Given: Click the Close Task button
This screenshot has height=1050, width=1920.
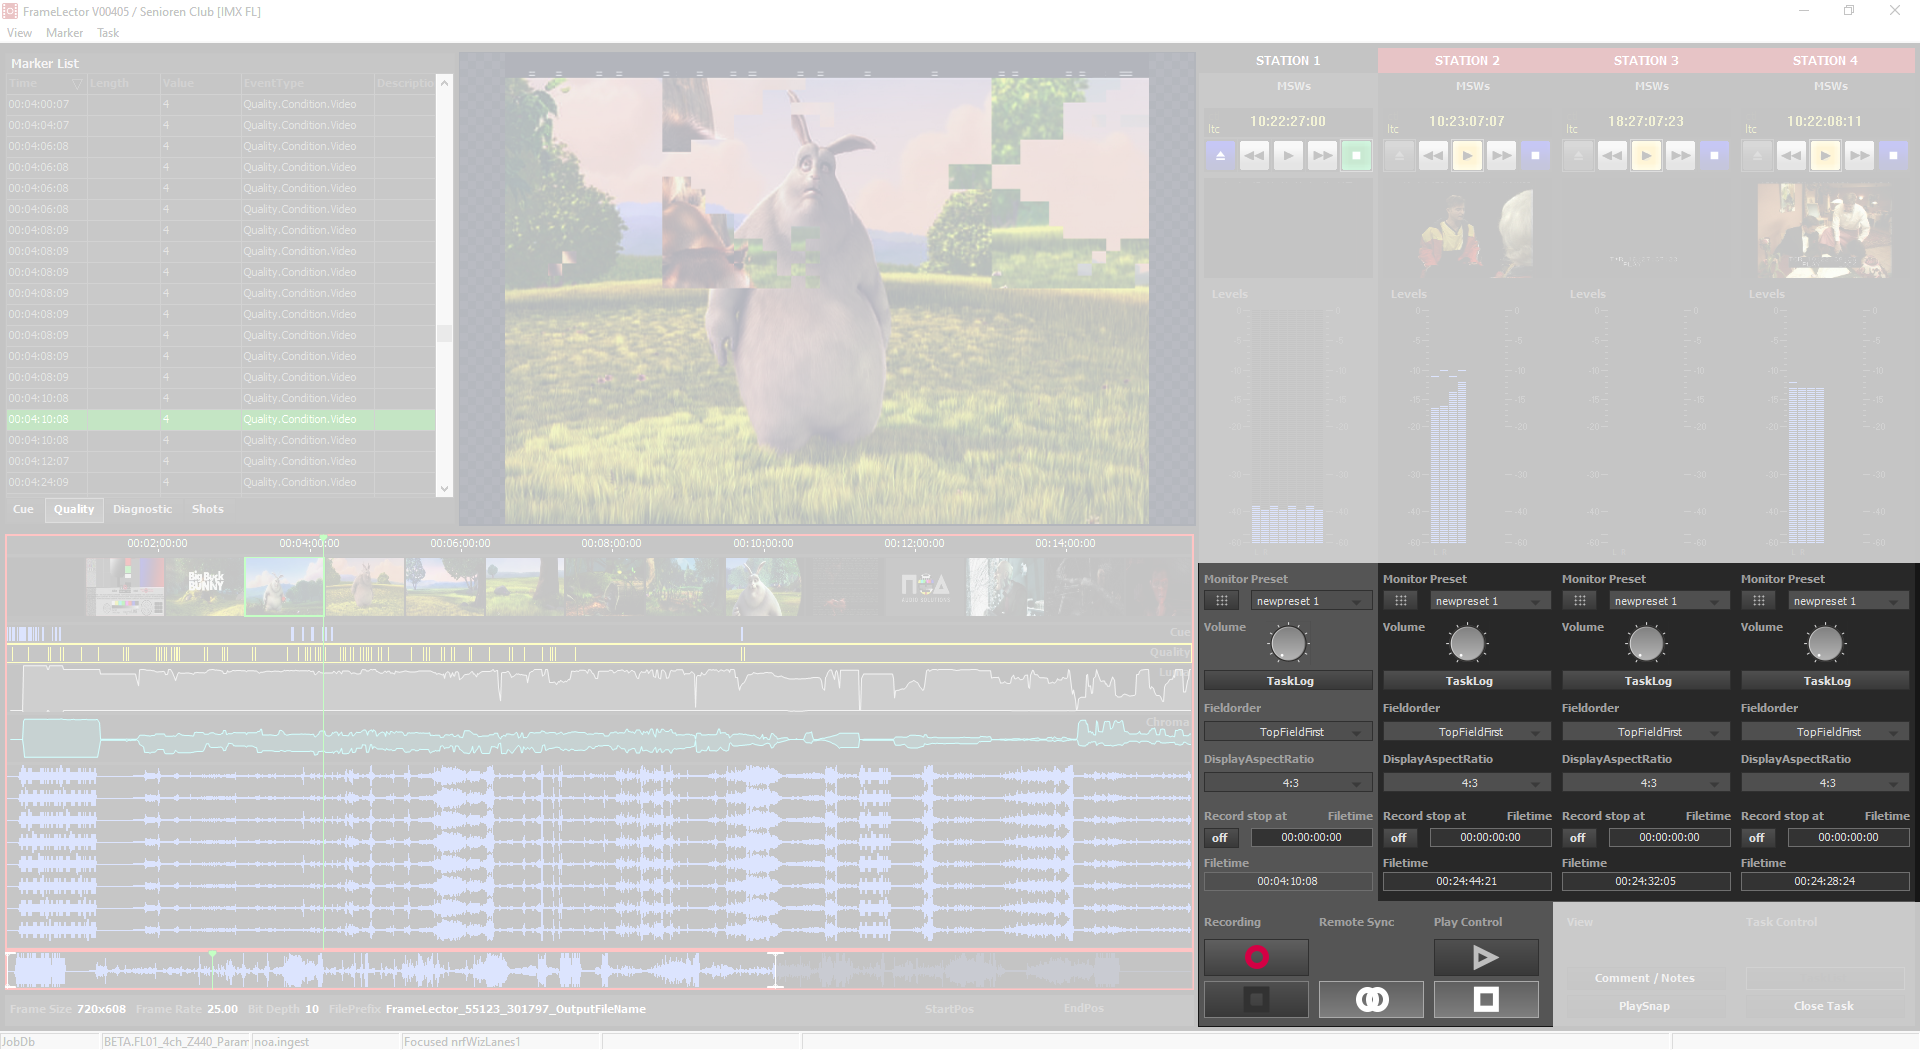Looking at the screenshot, I should pos(1823,1006).
